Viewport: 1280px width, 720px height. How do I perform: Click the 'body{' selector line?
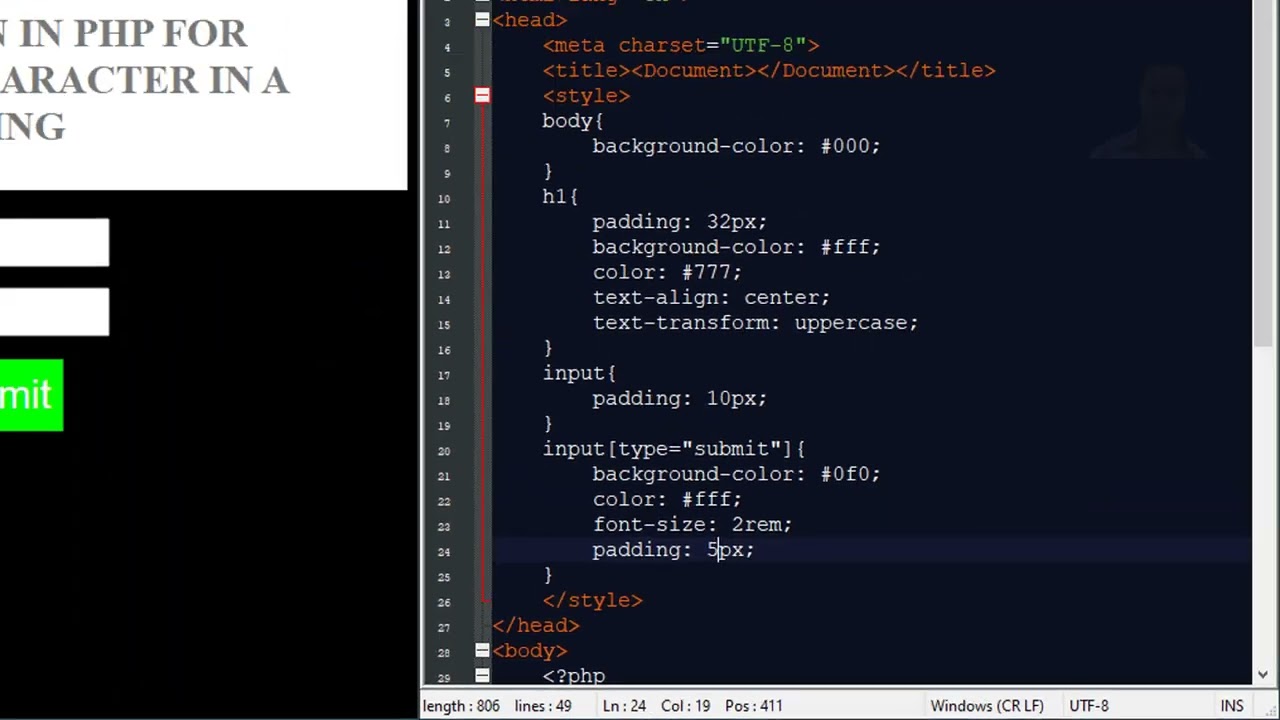pos(573,121)
